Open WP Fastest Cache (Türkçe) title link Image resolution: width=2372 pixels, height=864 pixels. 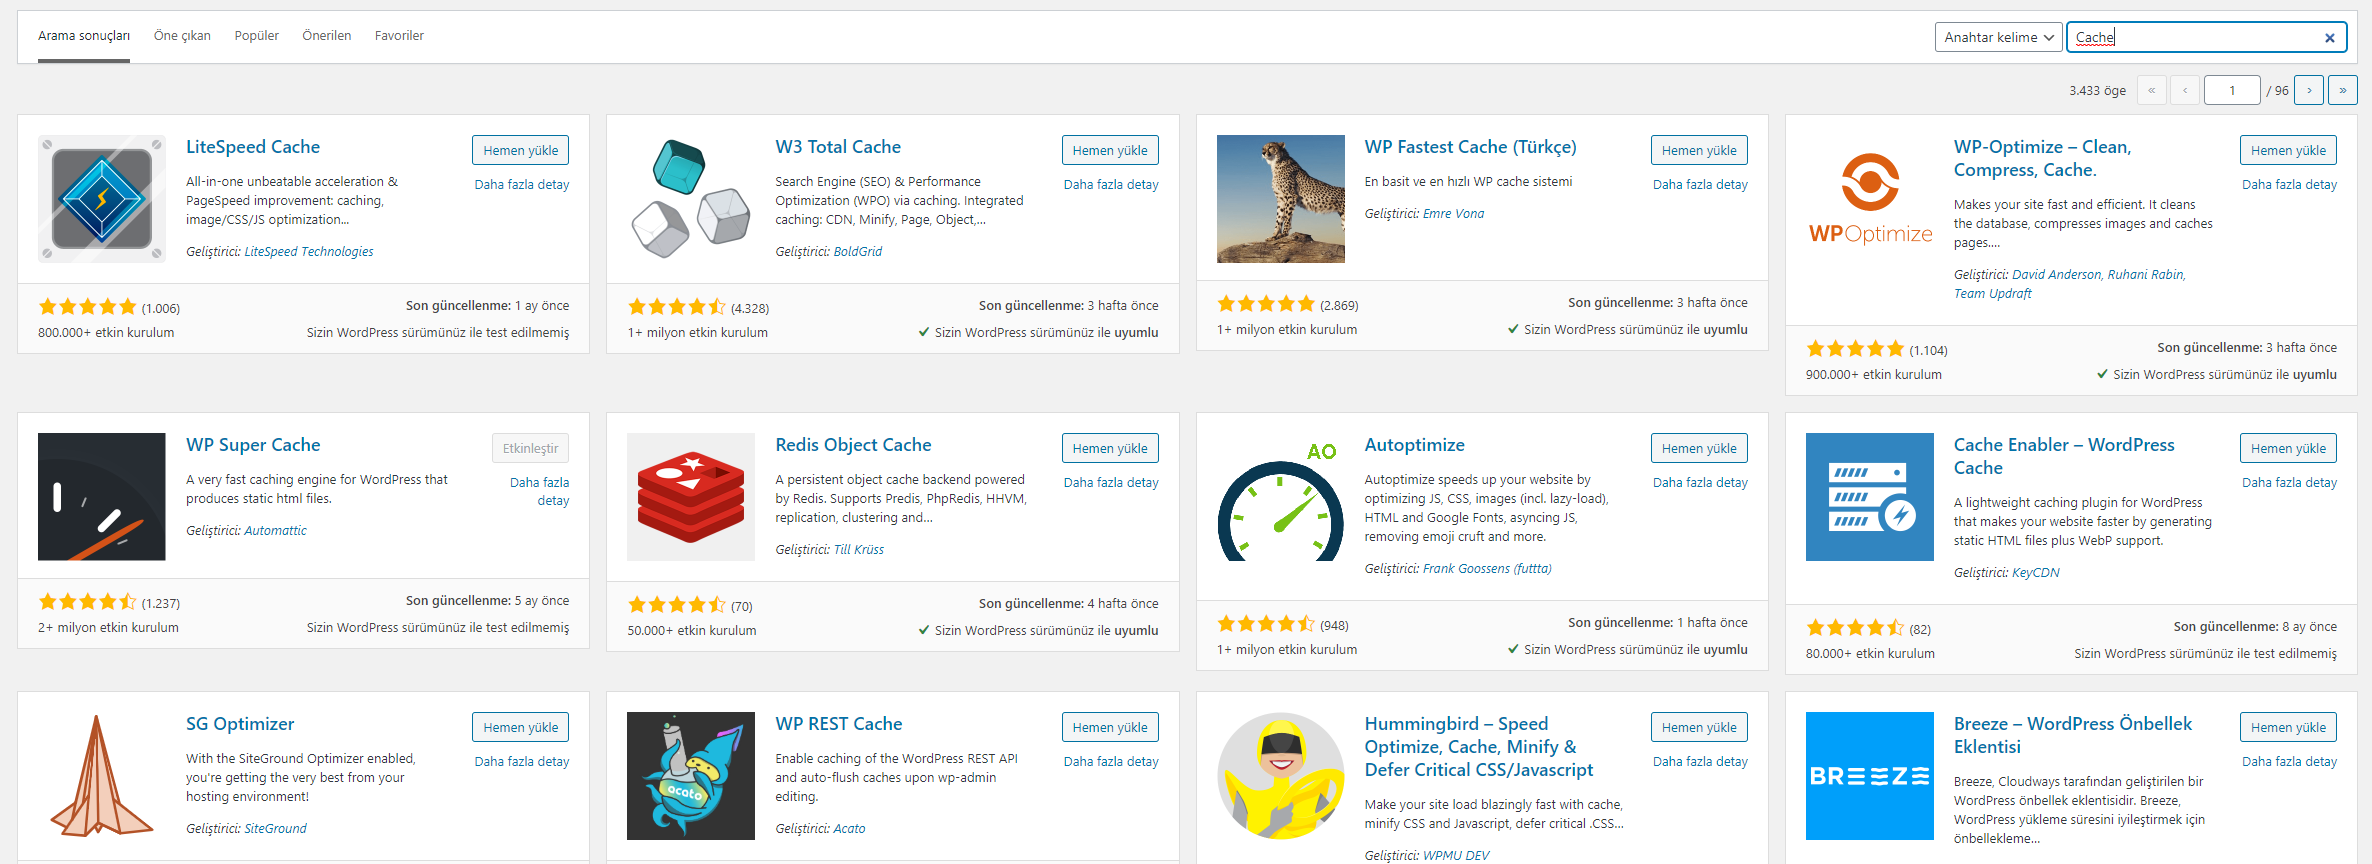[x=1471, y=147]
